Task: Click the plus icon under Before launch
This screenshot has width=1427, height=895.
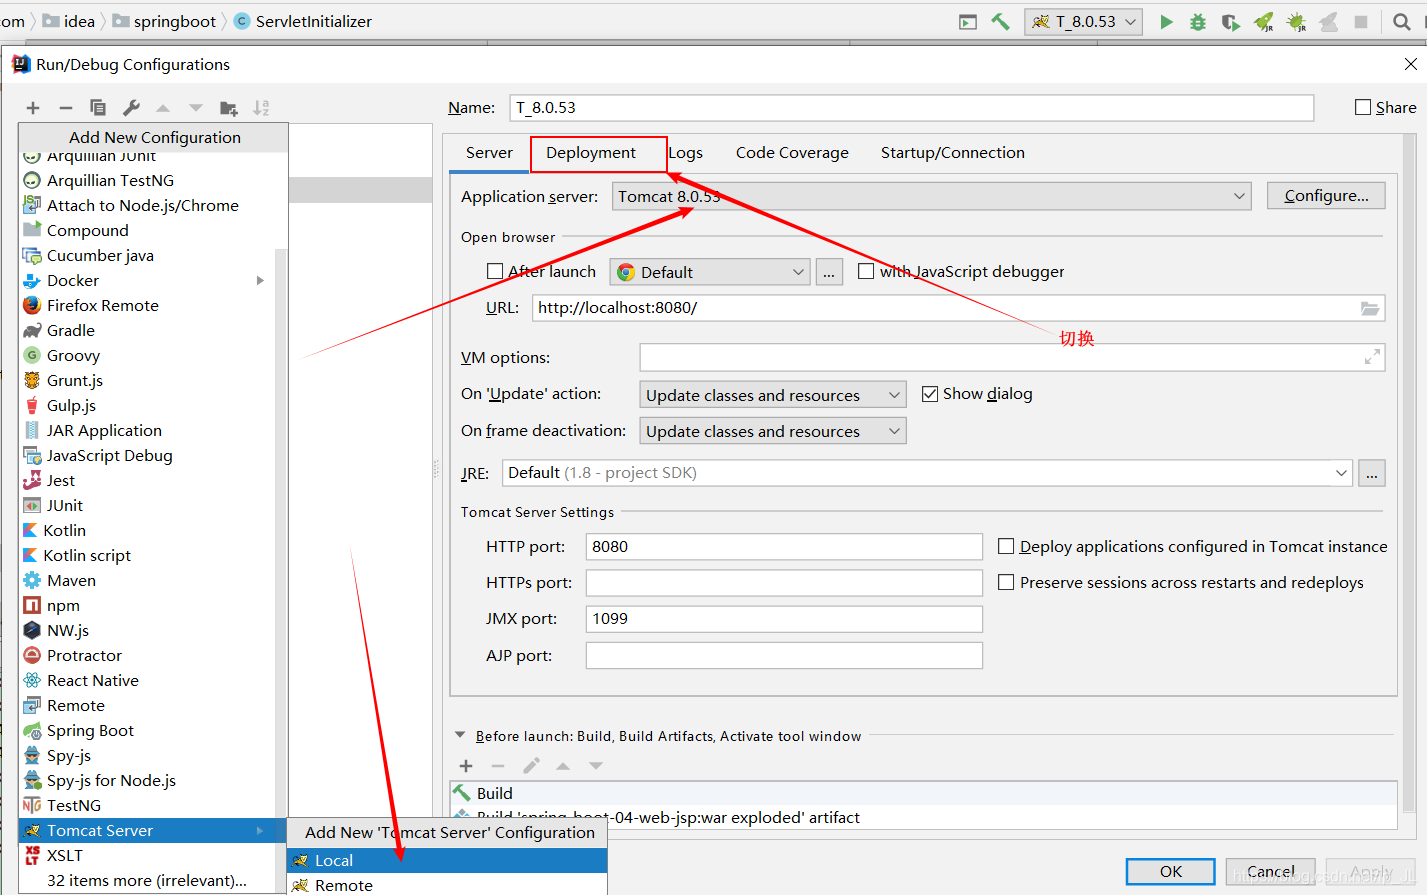Action: click(466, 766)
